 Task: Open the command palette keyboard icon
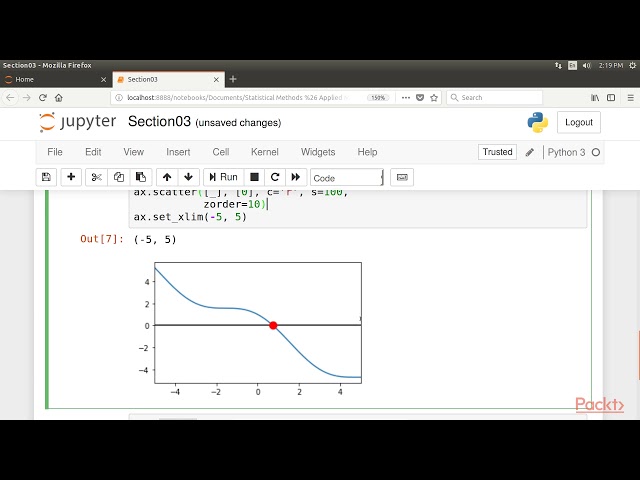click(402, 177)
